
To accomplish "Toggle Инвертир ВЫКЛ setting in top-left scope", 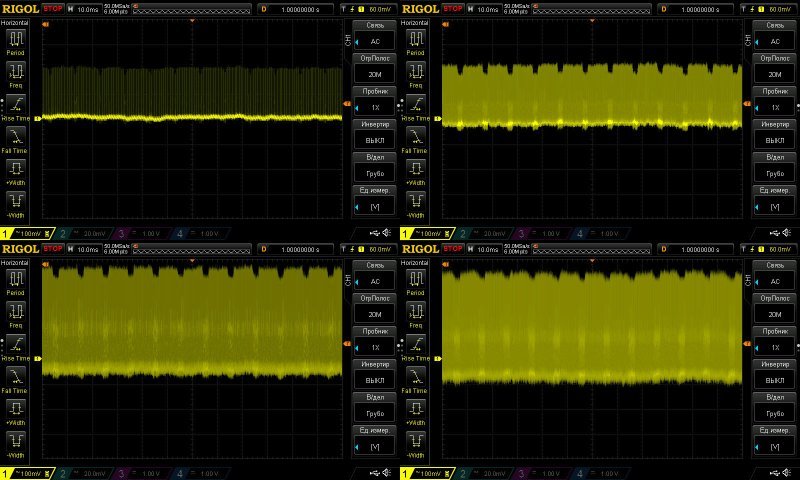I will [375, 135].
